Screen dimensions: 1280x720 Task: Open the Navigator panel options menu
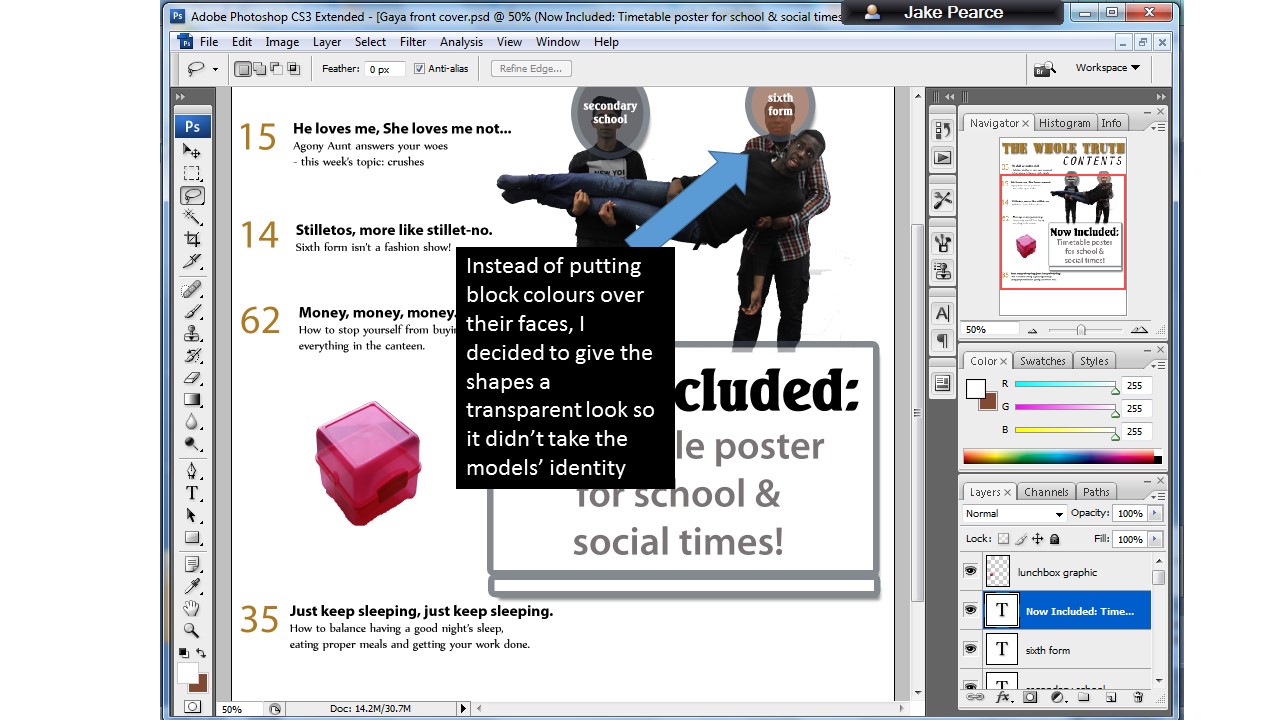1158,126
